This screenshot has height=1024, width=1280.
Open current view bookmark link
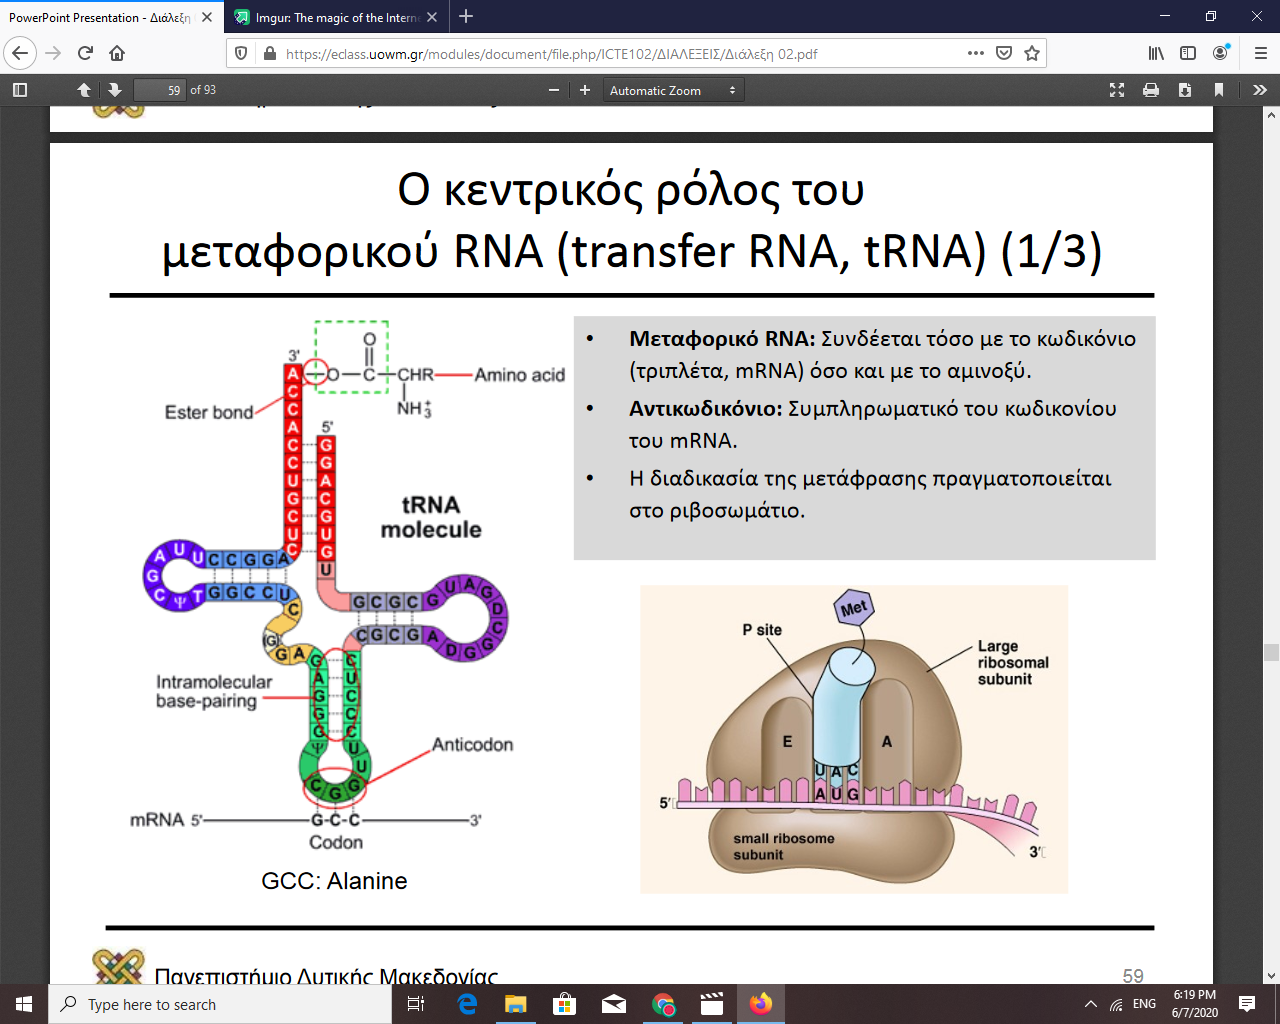pos(1219,90)
